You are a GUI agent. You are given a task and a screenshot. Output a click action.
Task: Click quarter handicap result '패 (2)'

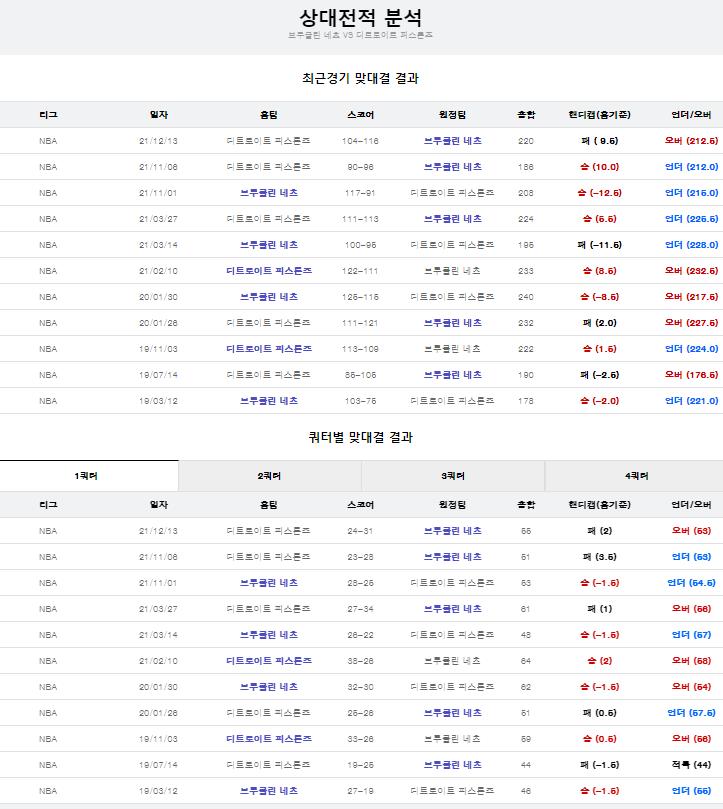[599, 531]
